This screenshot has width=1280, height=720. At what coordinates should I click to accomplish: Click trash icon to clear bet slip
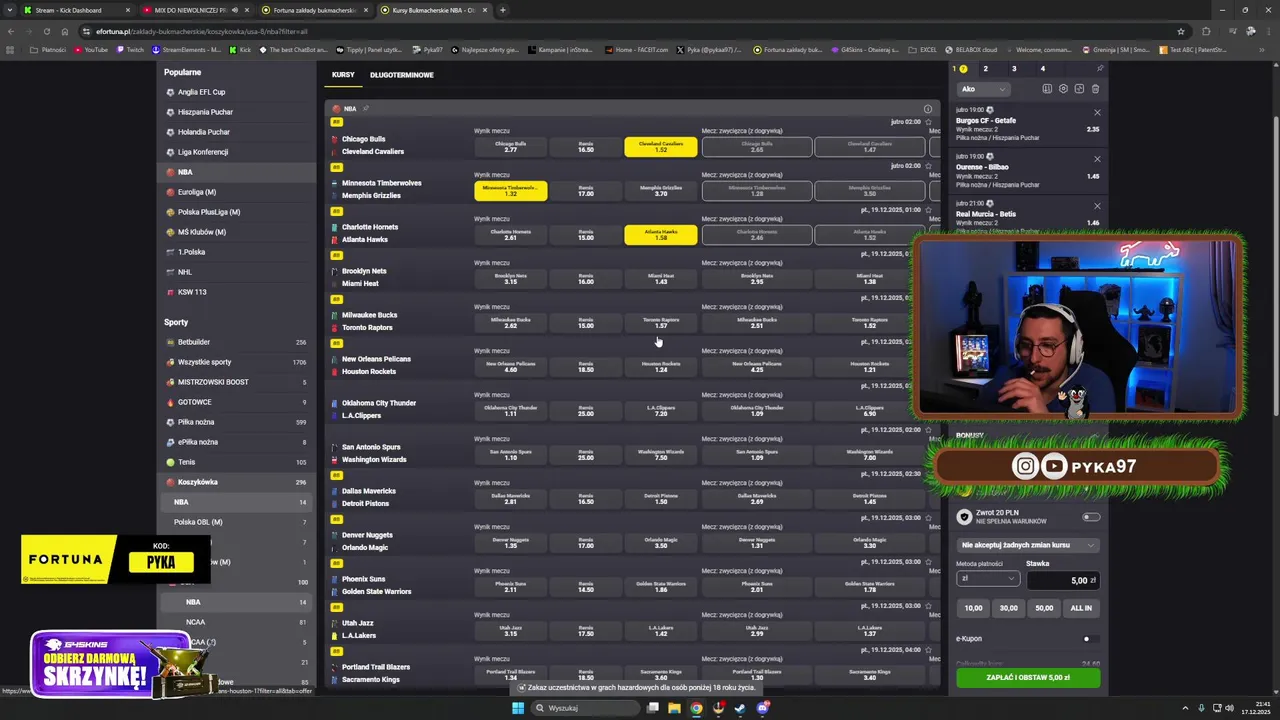(1095, 89)
